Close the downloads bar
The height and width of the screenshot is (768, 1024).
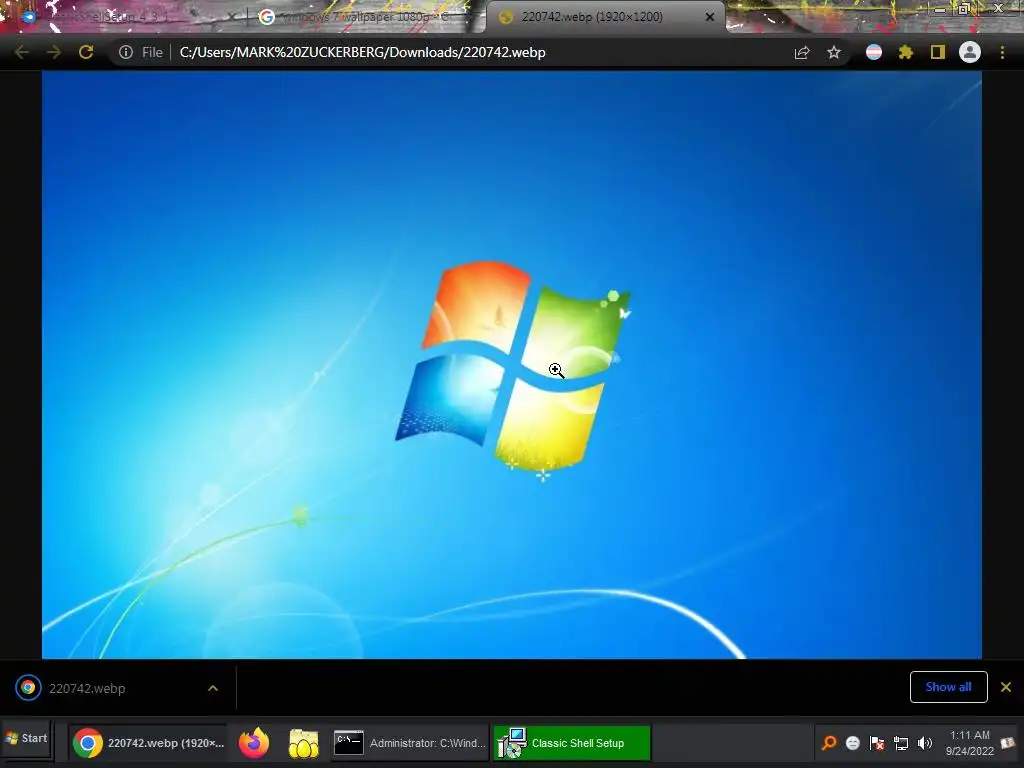click(x=1006, y=687)
